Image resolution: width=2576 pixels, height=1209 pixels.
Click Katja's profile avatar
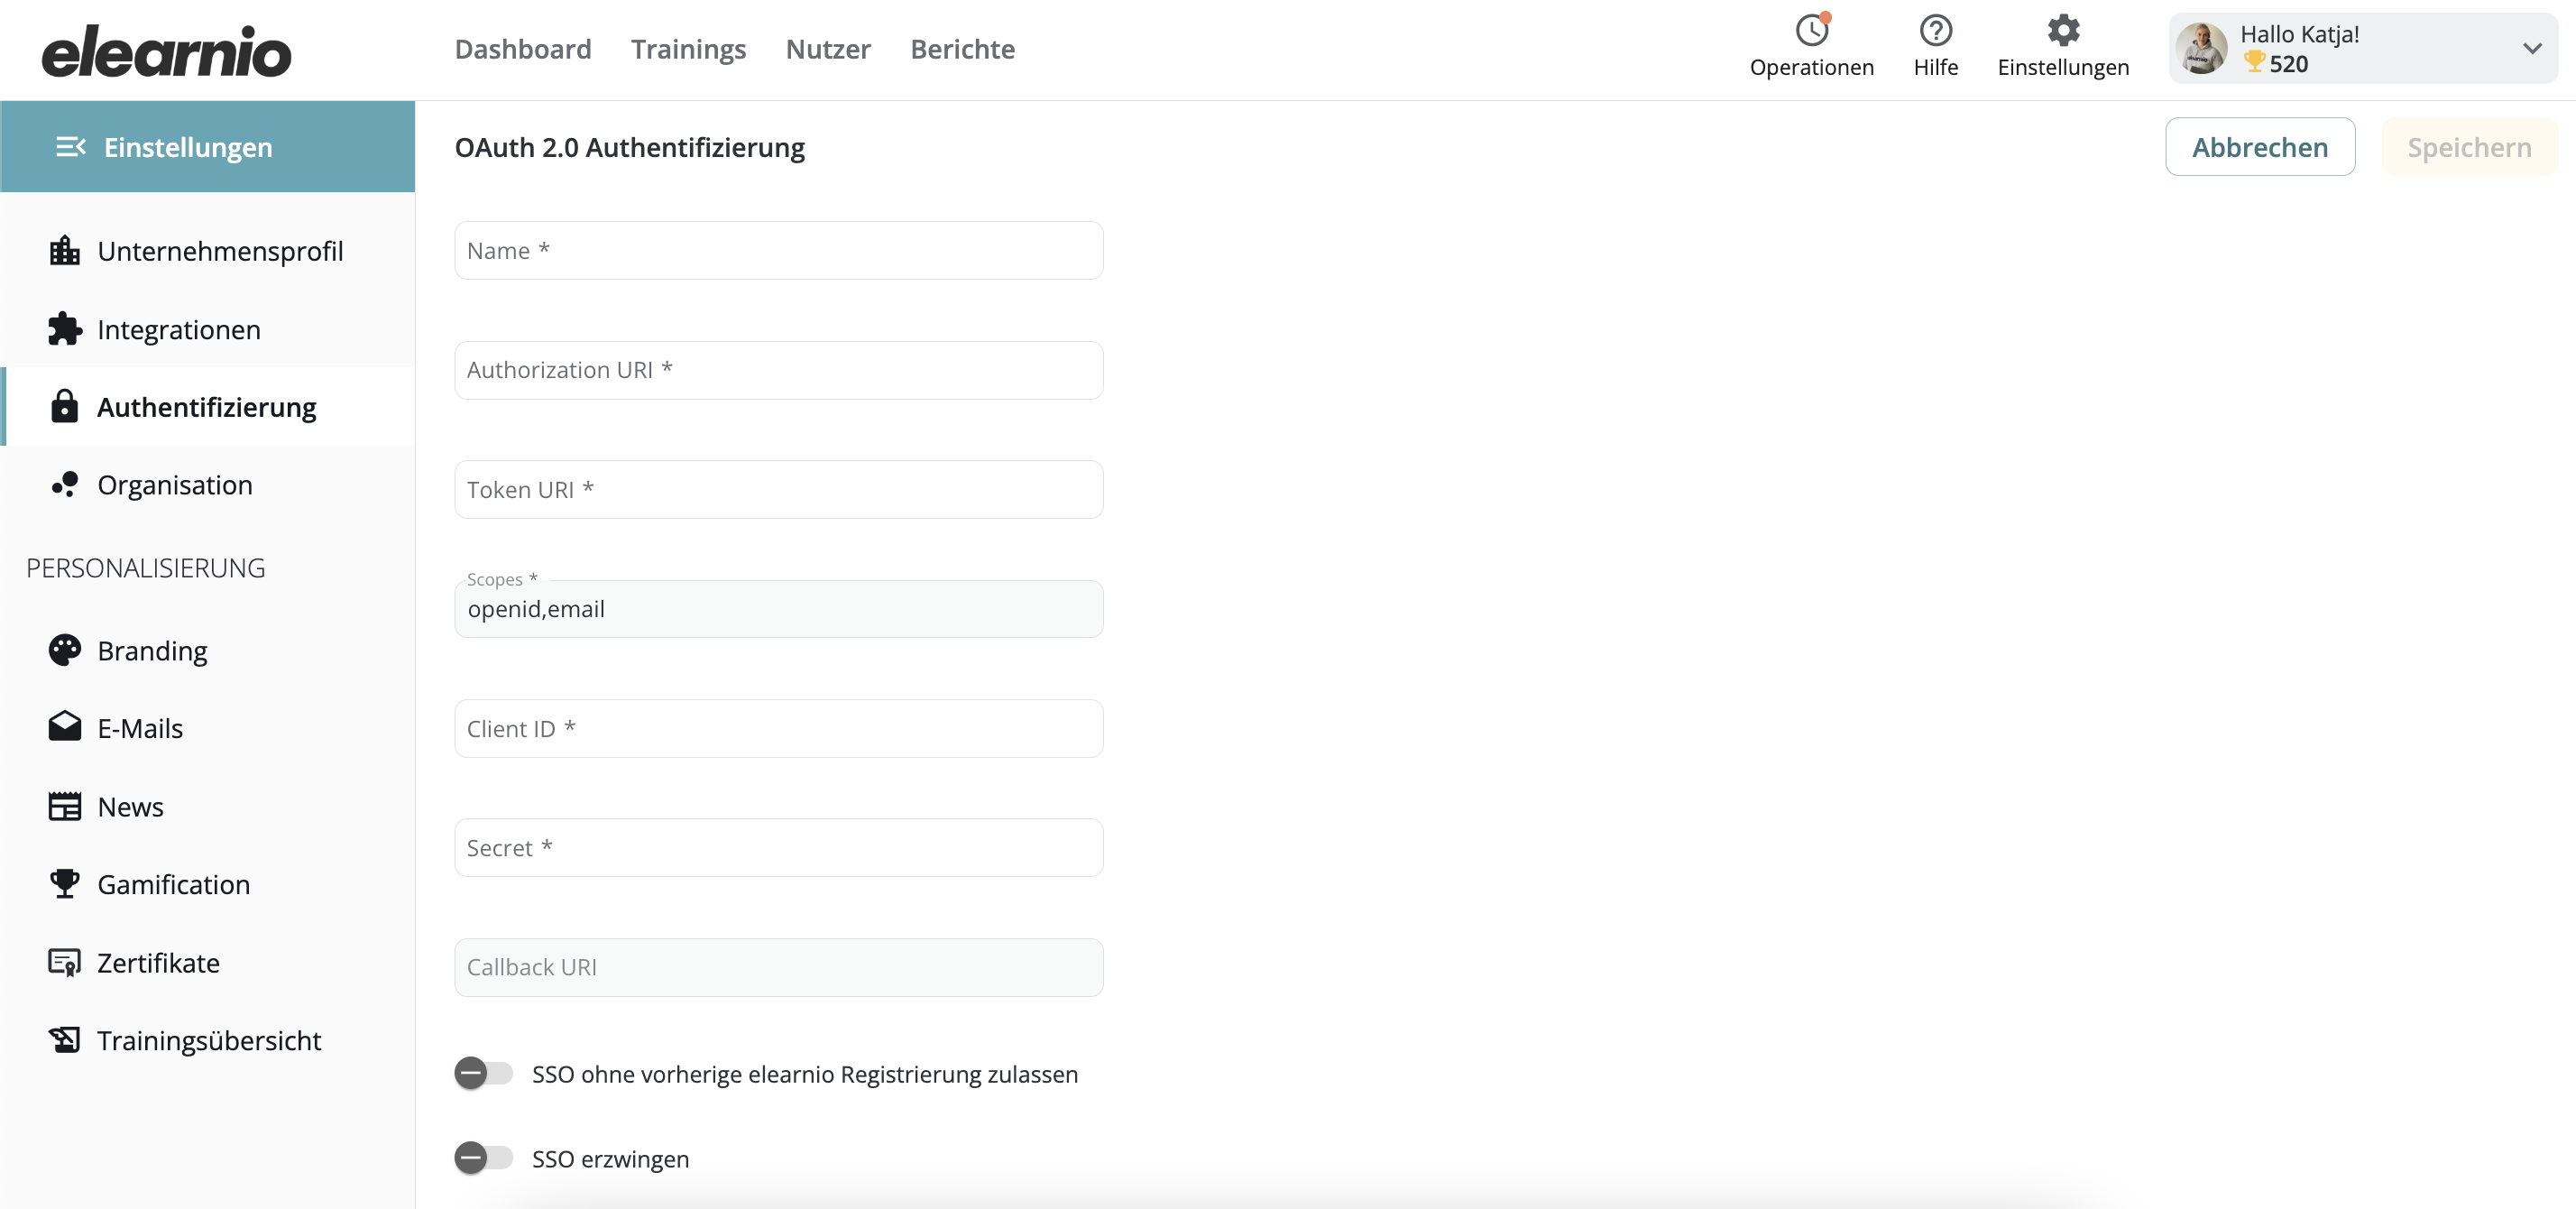pyautogui.click(x=2201, y=49)
